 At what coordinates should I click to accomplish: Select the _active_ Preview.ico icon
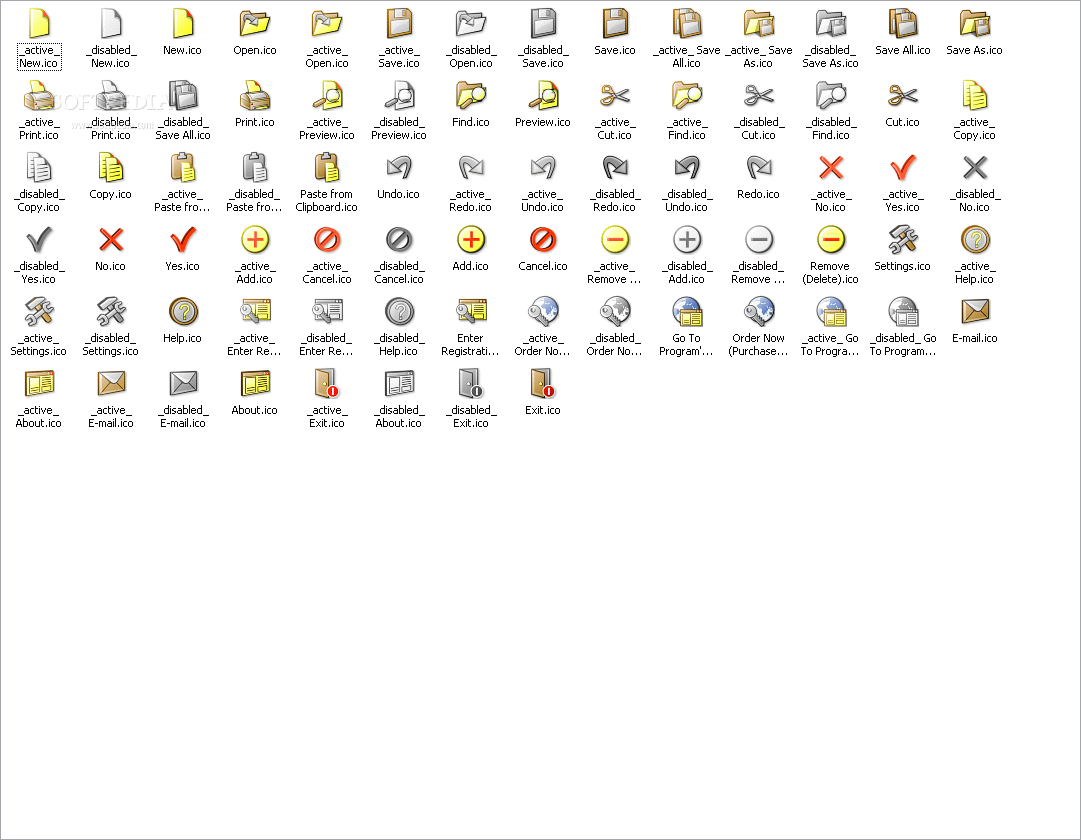(327, 95)
